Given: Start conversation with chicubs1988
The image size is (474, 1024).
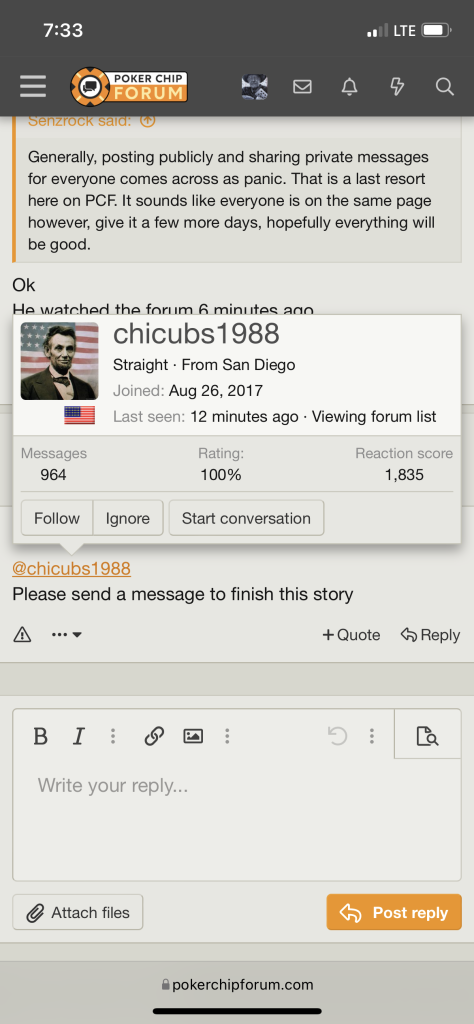Looking at the screenshot, I should pyautogui.click(x=246, y=519).
